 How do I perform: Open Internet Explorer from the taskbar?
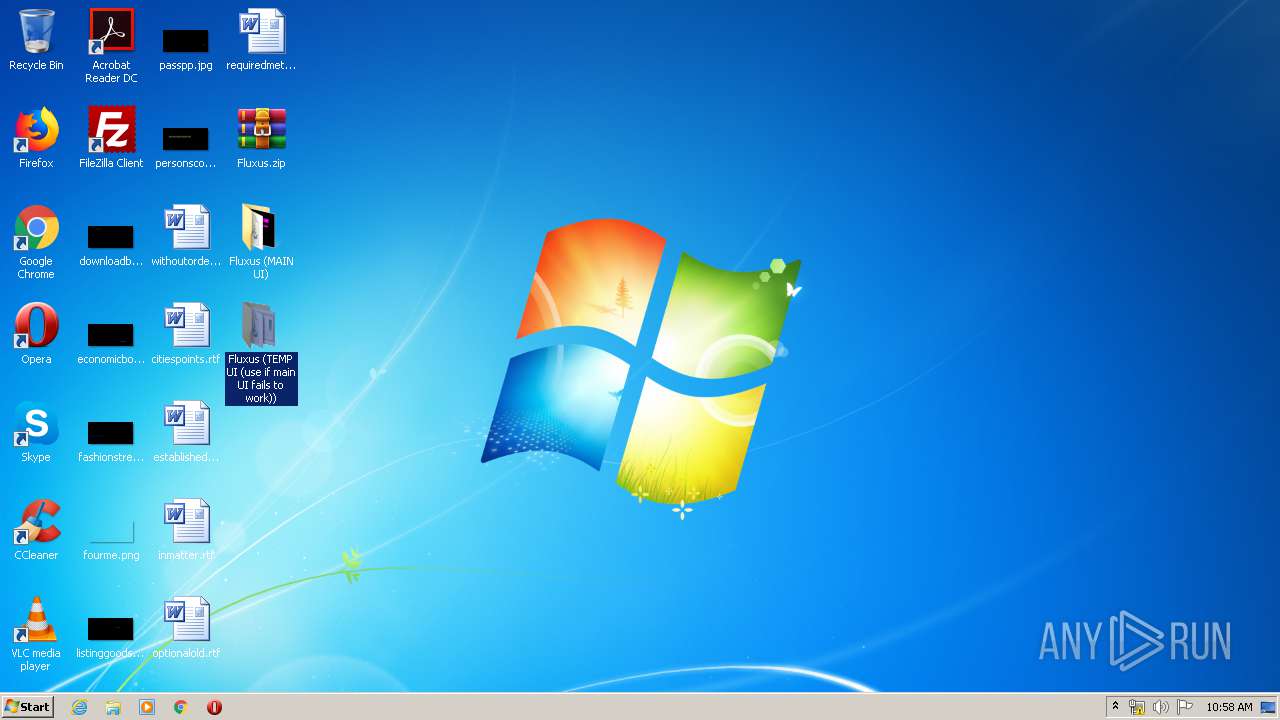[x=80, y=707]
